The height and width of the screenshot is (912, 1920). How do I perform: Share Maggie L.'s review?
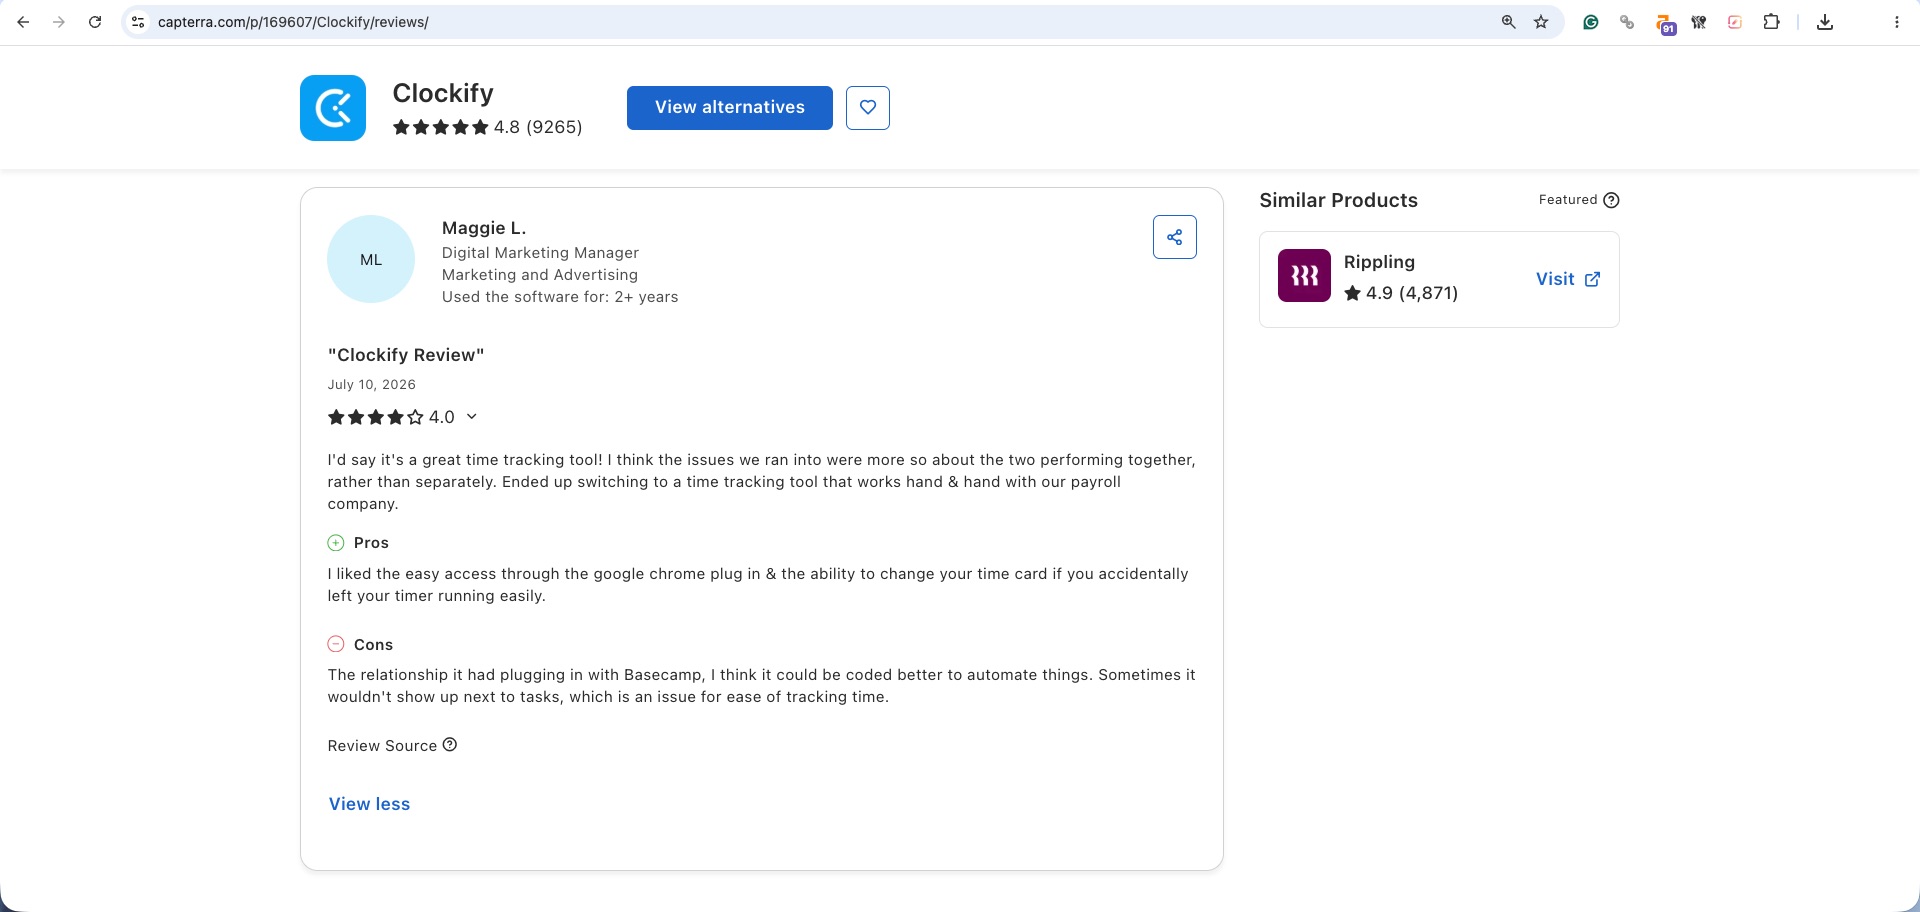tap(1175, 237)
